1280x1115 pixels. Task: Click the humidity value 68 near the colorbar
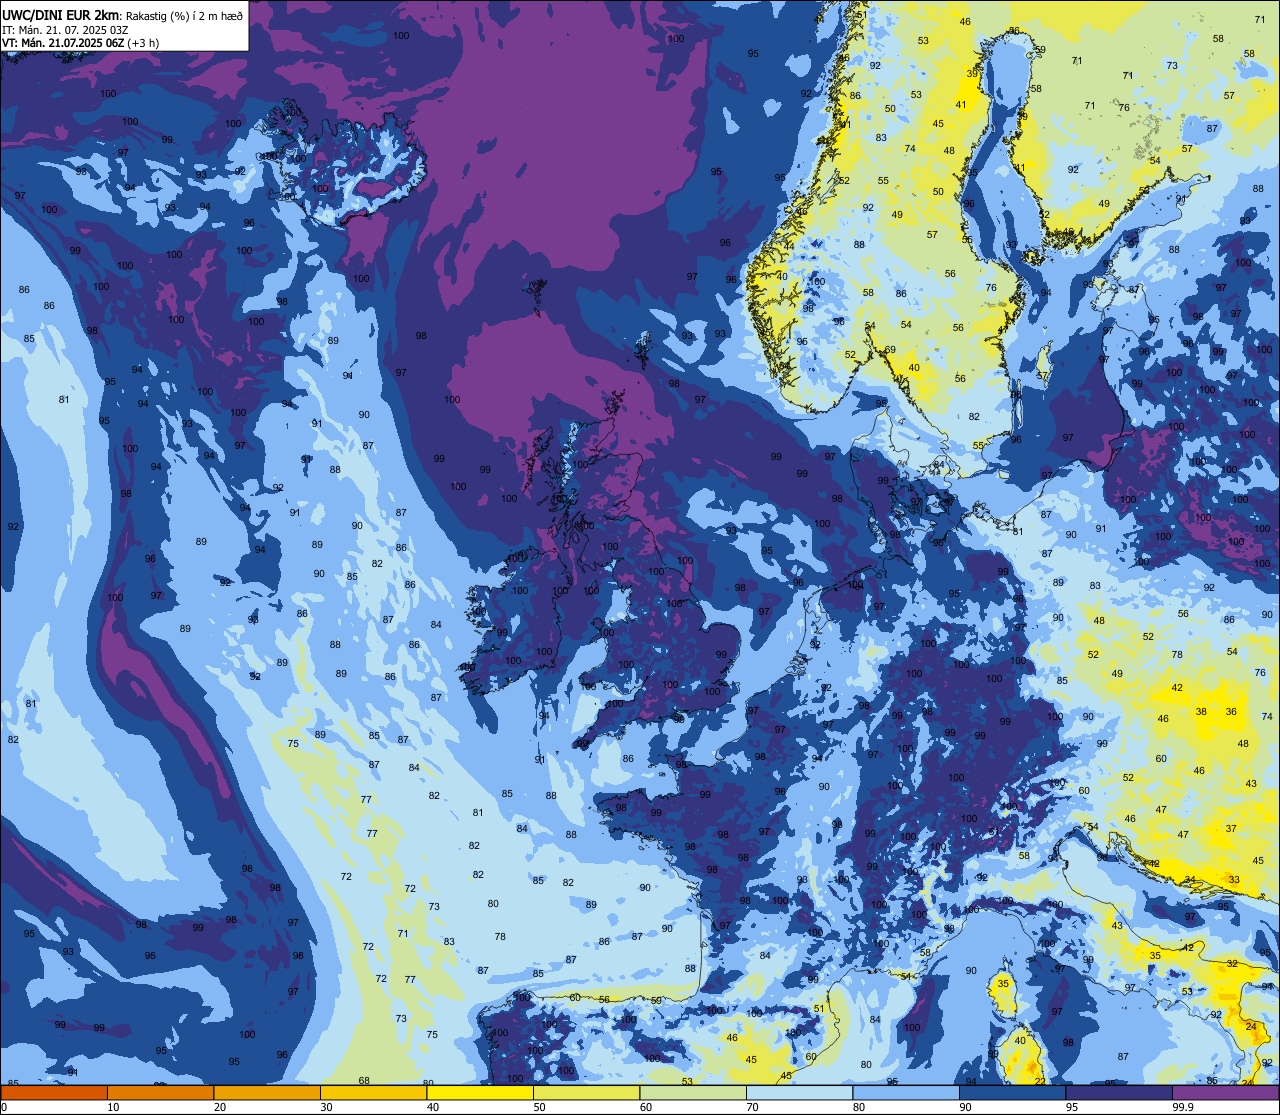[x=364, y=1081]
